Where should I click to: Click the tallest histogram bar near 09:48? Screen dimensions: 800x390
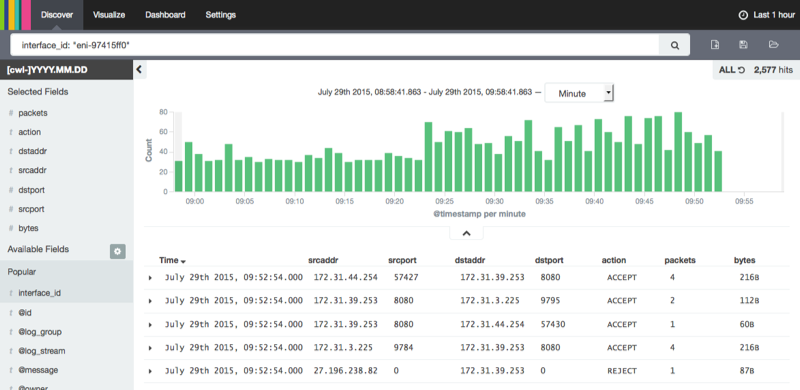click(x=678, y=152)
